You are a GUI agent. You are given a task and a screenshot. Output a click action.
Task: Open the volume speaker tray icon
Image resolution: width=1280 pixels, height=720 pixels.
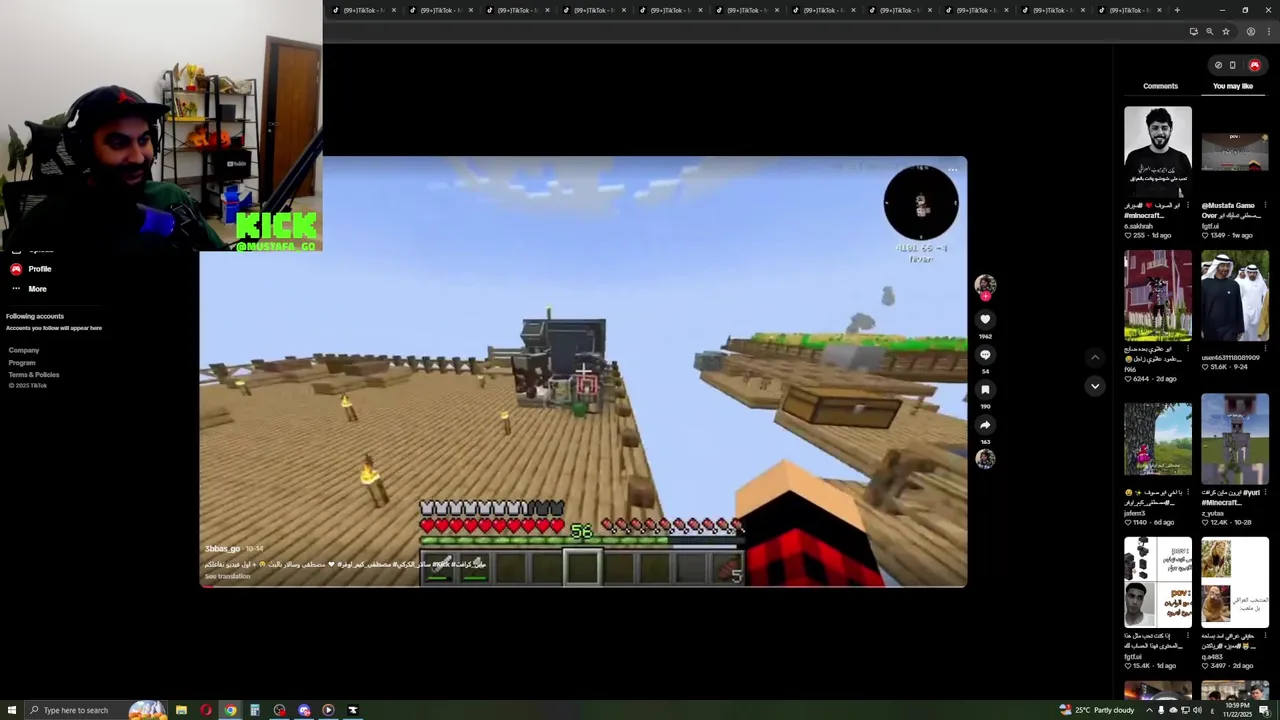tap(1197, 710)
